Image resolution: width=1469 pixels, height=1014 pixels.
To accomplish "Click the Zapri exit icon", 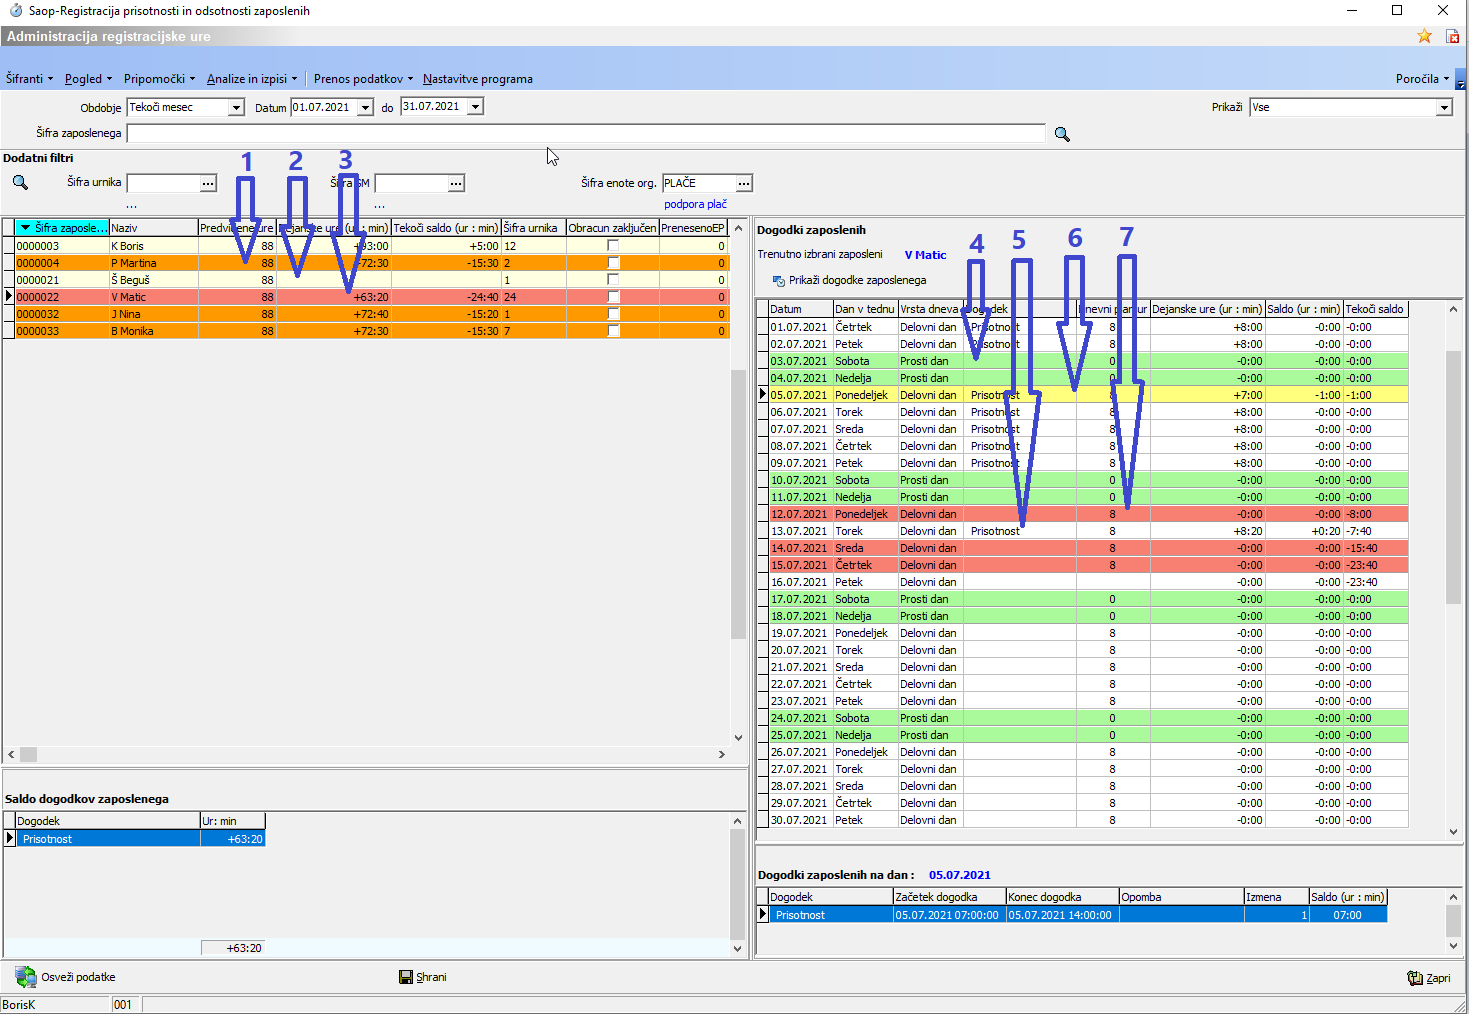I will click(1414, 978).
